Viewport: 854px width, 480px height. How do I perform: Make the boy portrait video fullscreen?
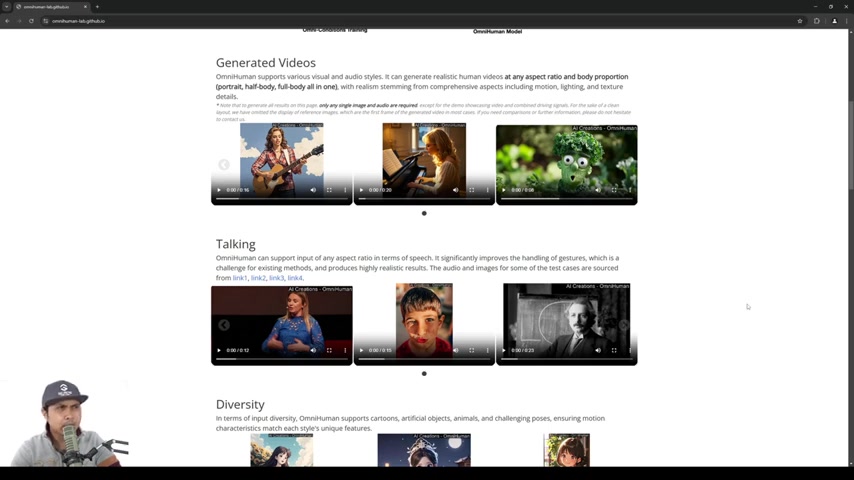tap(472, 350)
